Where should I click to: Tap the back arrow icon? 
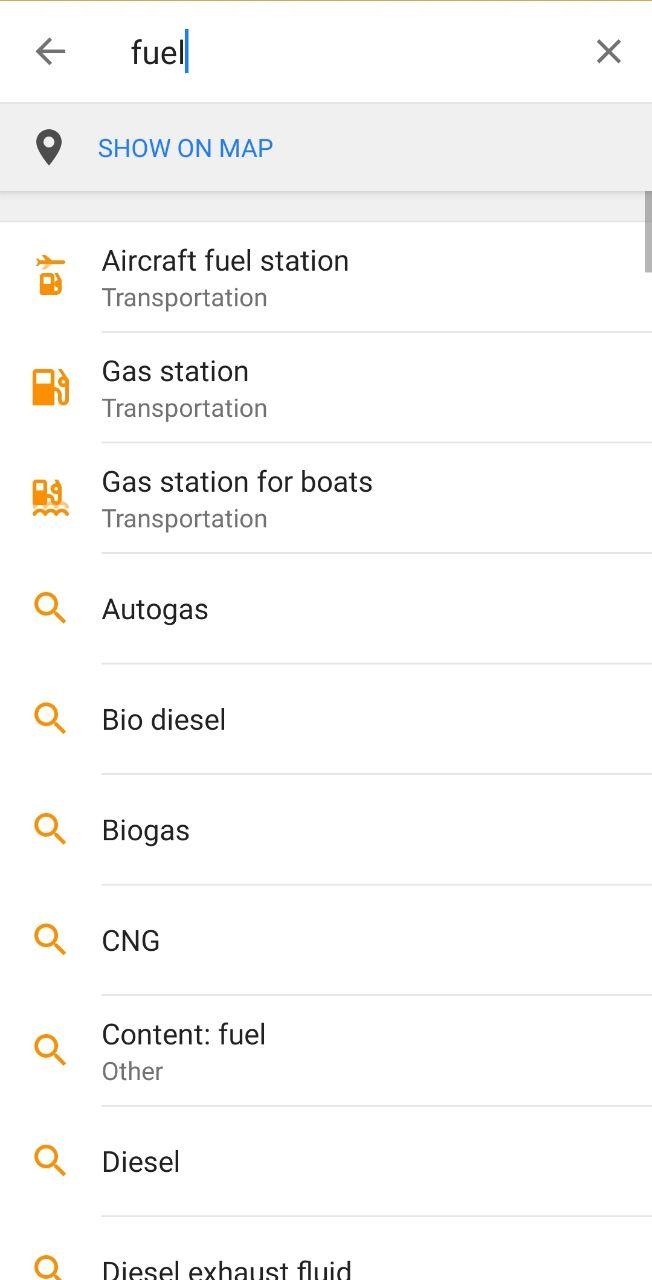[50, 51]
